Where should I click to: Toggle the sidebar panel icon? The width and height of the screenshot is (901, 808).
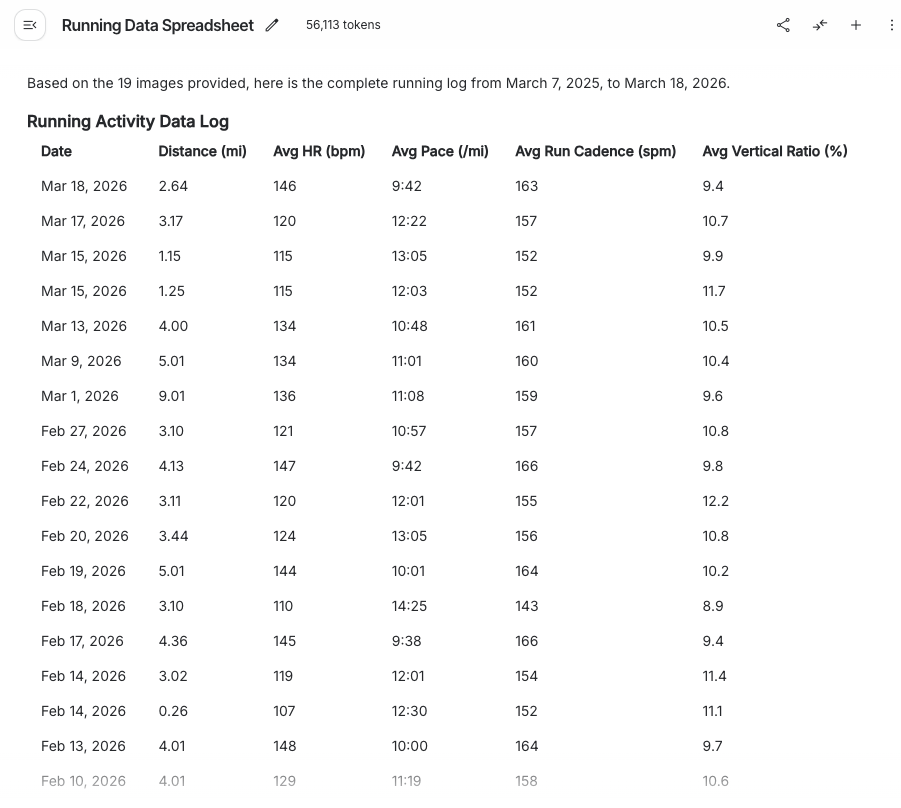click(x=30, y=25)
